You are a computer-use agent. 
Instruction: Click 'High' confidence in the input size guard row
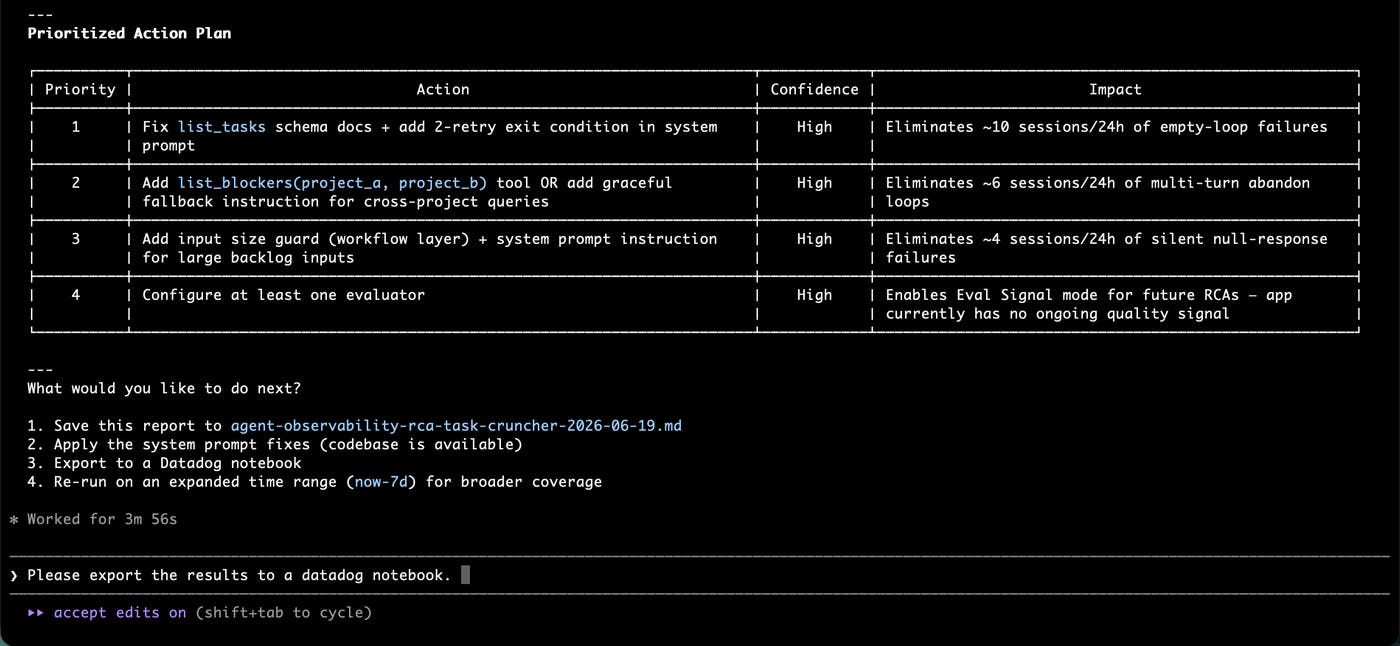pyautogui.click(x=814, y=239)
